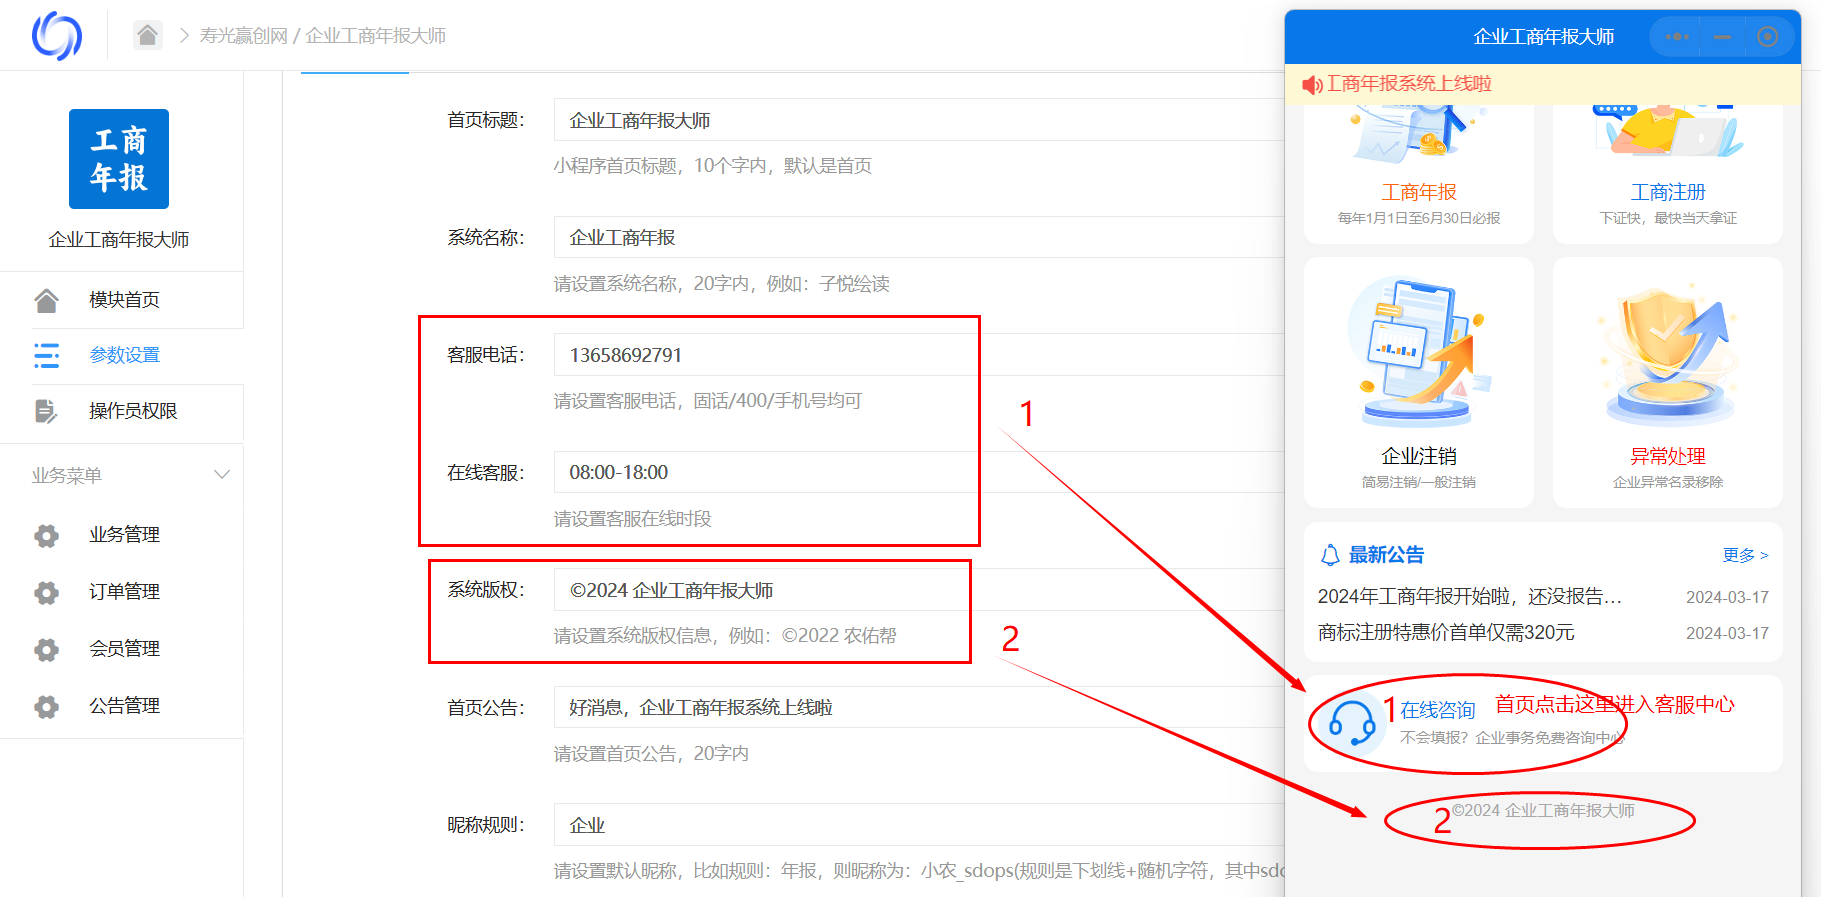
Task: Click the 更多 link in announcements
Action: pos(1745,555)
